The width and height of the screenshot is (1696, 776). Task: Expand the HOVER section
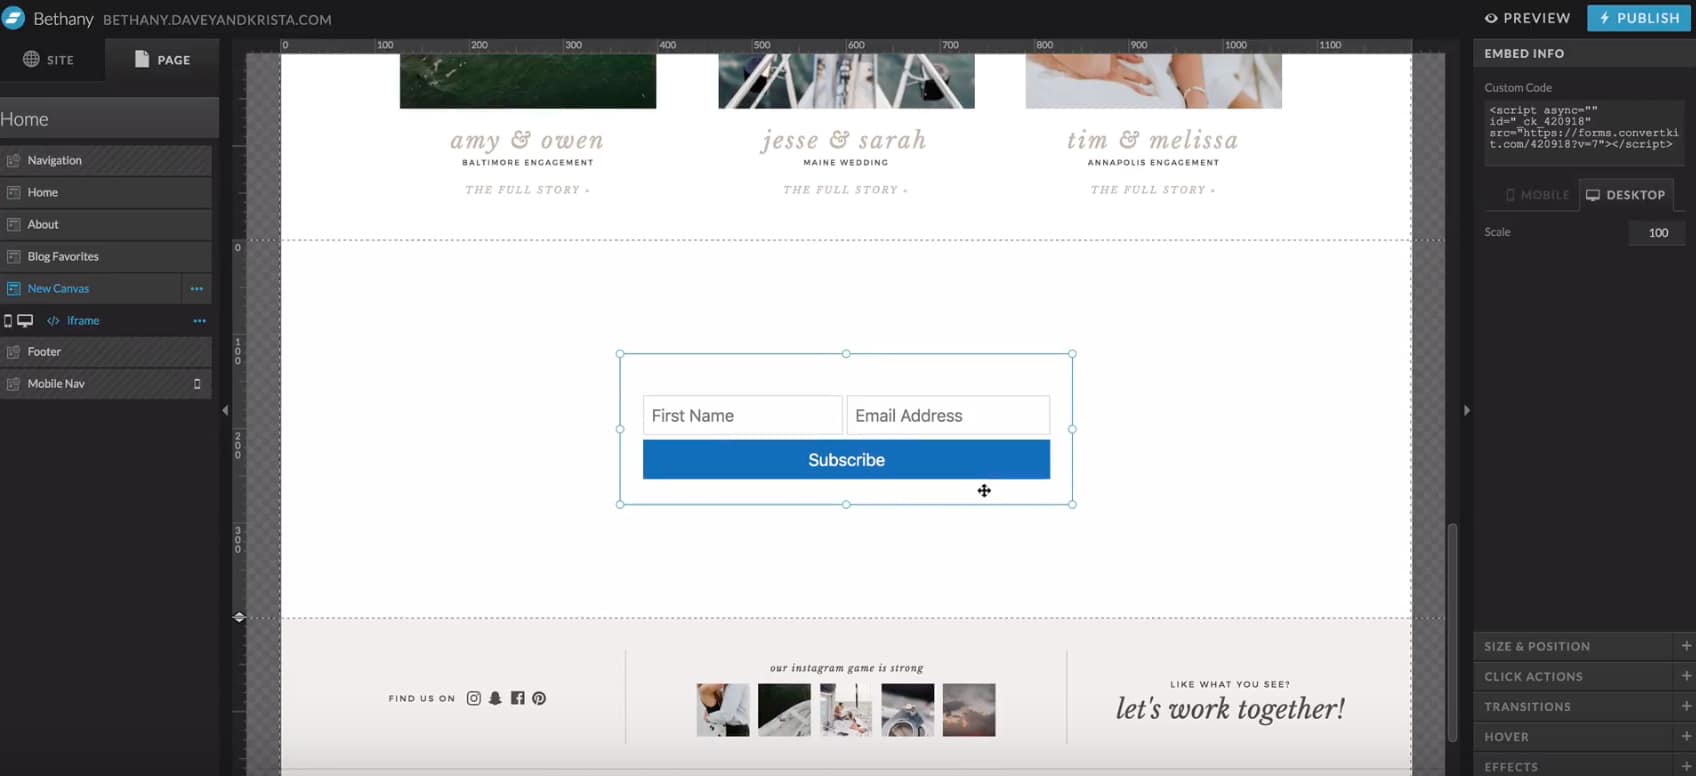click(1584, 737)
